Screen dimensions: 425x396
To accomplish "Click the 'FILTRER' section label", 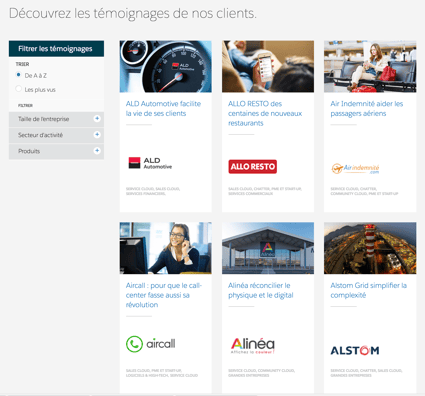I will point(25,105).
